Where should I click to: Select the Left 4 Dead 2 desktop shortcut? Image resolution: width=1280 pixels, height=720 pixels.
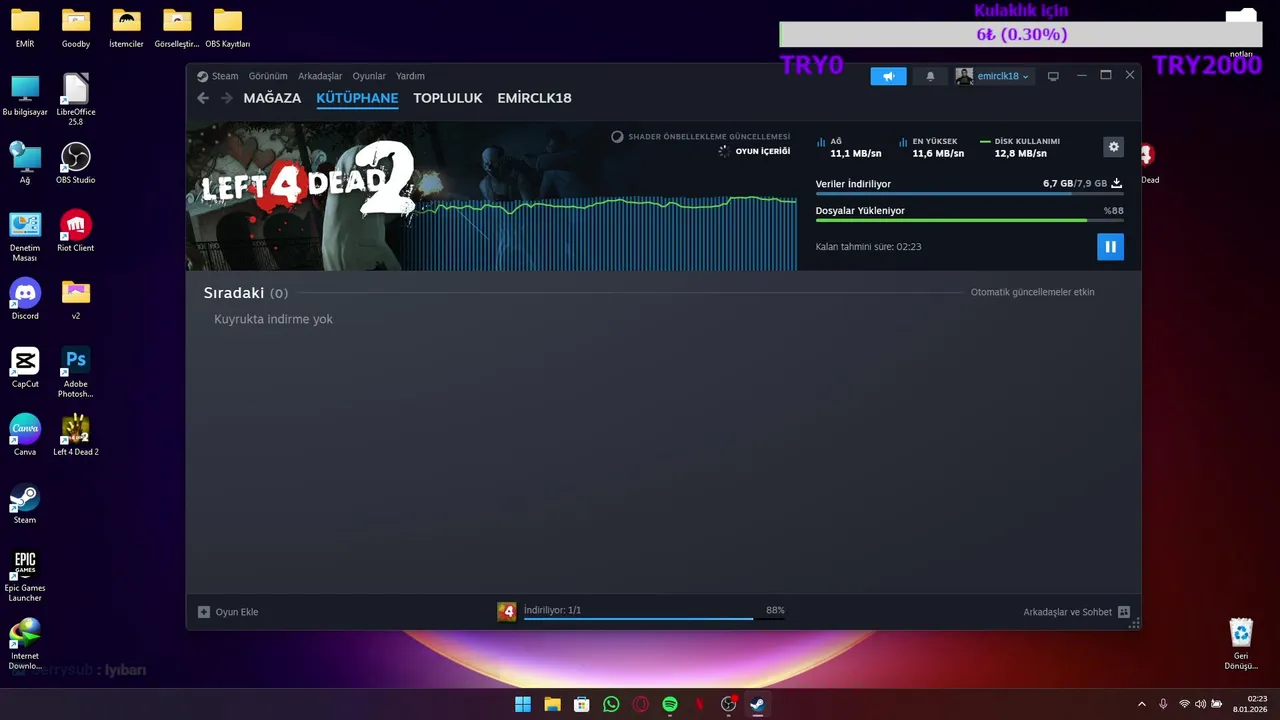coord(76,435)
